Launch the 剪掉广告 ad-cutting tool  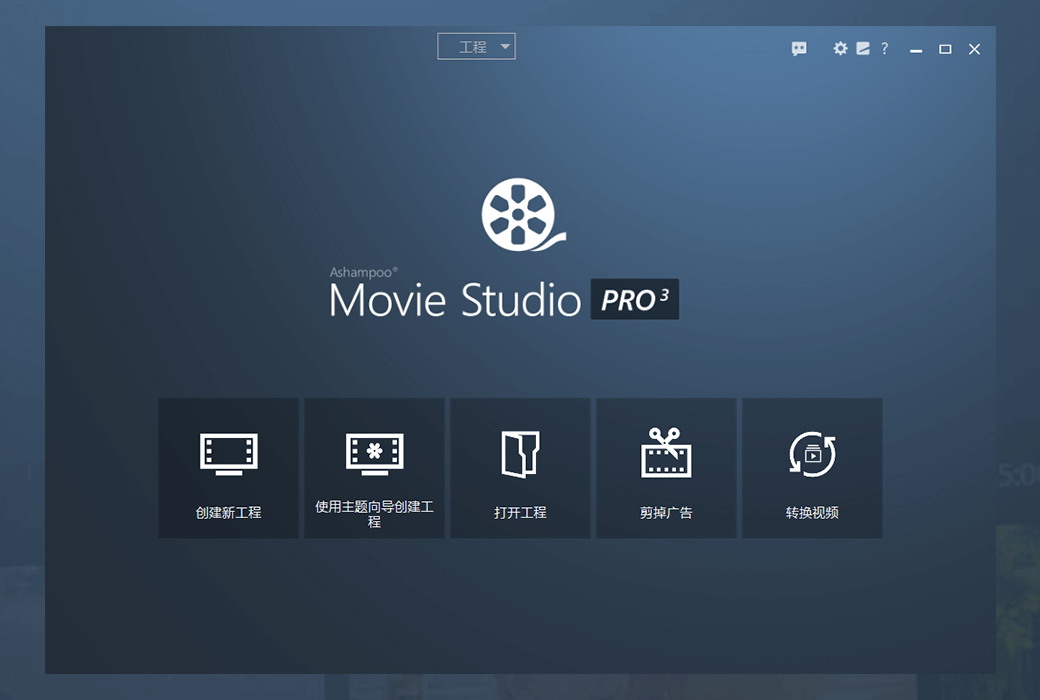[x=667, y=468]
